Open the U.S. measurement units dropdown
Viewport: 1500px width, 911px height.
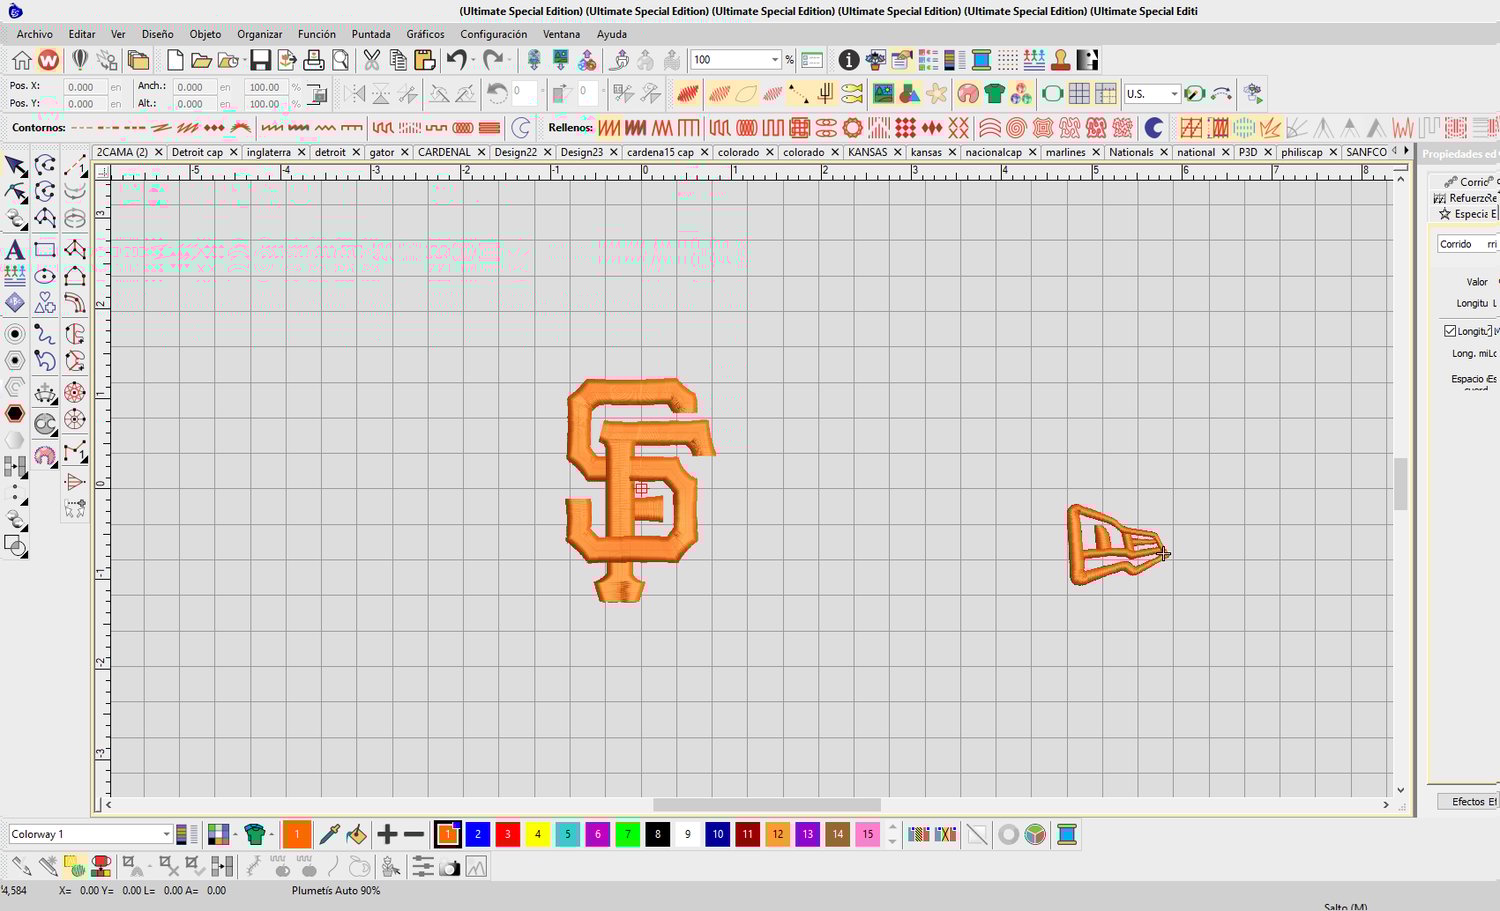(1173, 94)
